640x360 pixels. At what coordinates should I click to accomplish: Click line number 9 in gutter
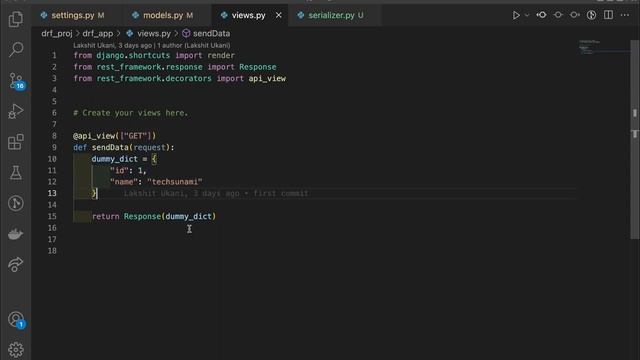click(x=54, y=147)
